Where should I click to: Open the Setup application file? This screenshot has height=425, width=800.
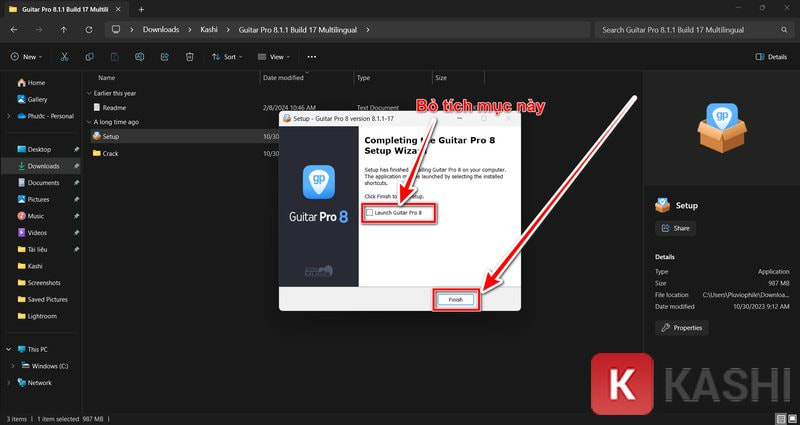(110, 136)
